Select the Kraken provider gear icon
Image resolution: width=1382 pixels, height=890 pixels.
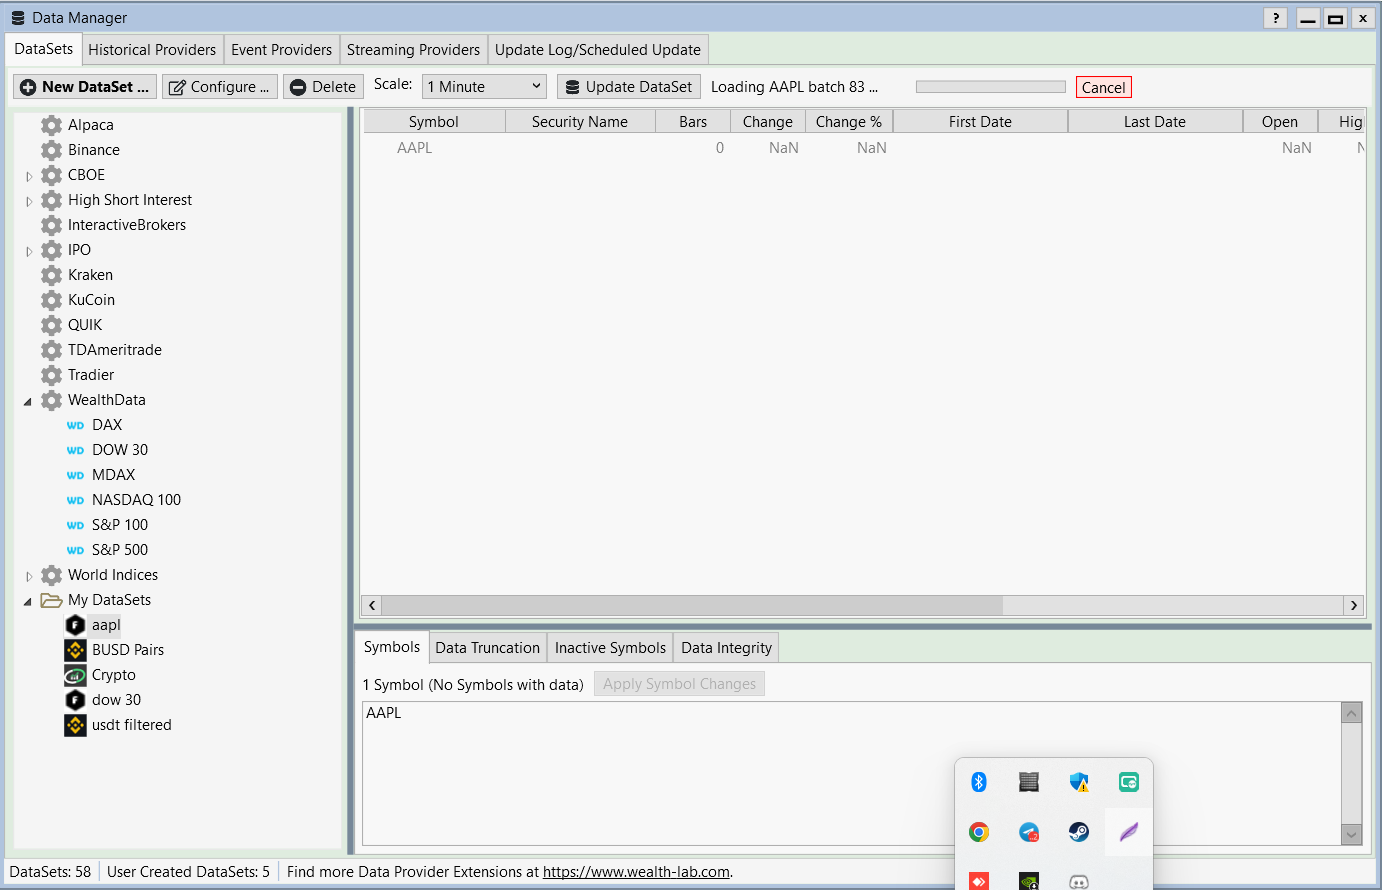tap(51, 275)
